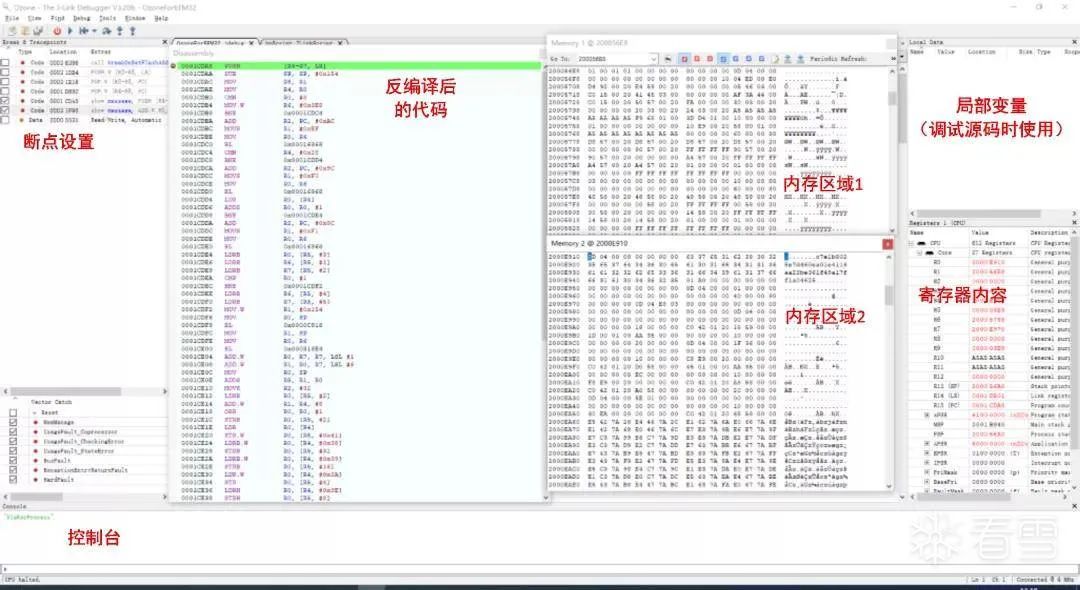1080x590 pixels.
Task: Click Extras column header in breakpoints panel
Action: point(101,52)
